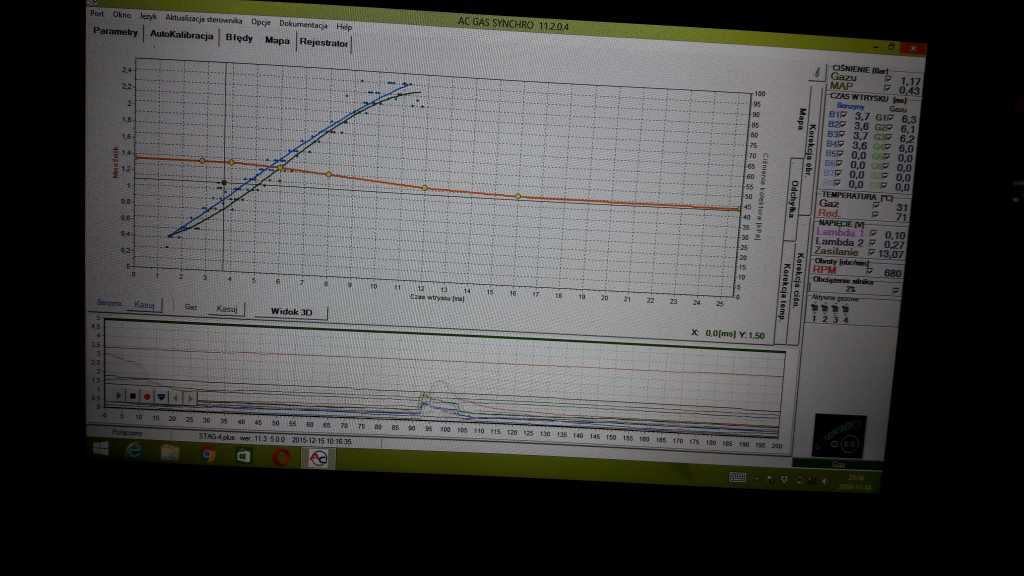This screenshot has width=1024, height=576.
Task: Open Chrome from the Windows taskbar
Action: click(x=209, y=455)
